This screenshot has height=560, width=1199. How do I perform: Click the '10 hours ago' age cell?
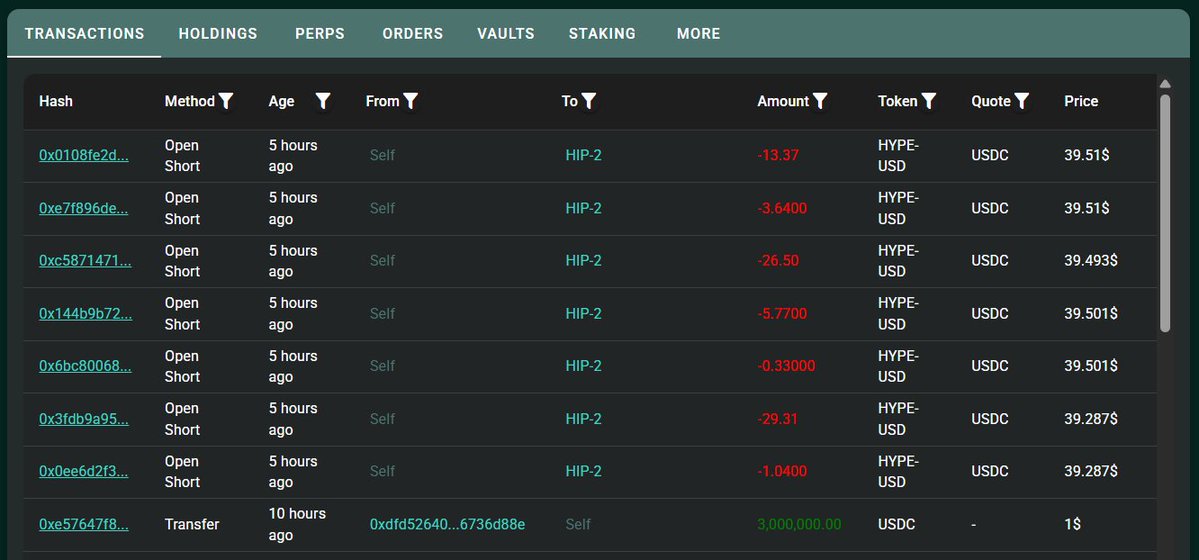297,525
